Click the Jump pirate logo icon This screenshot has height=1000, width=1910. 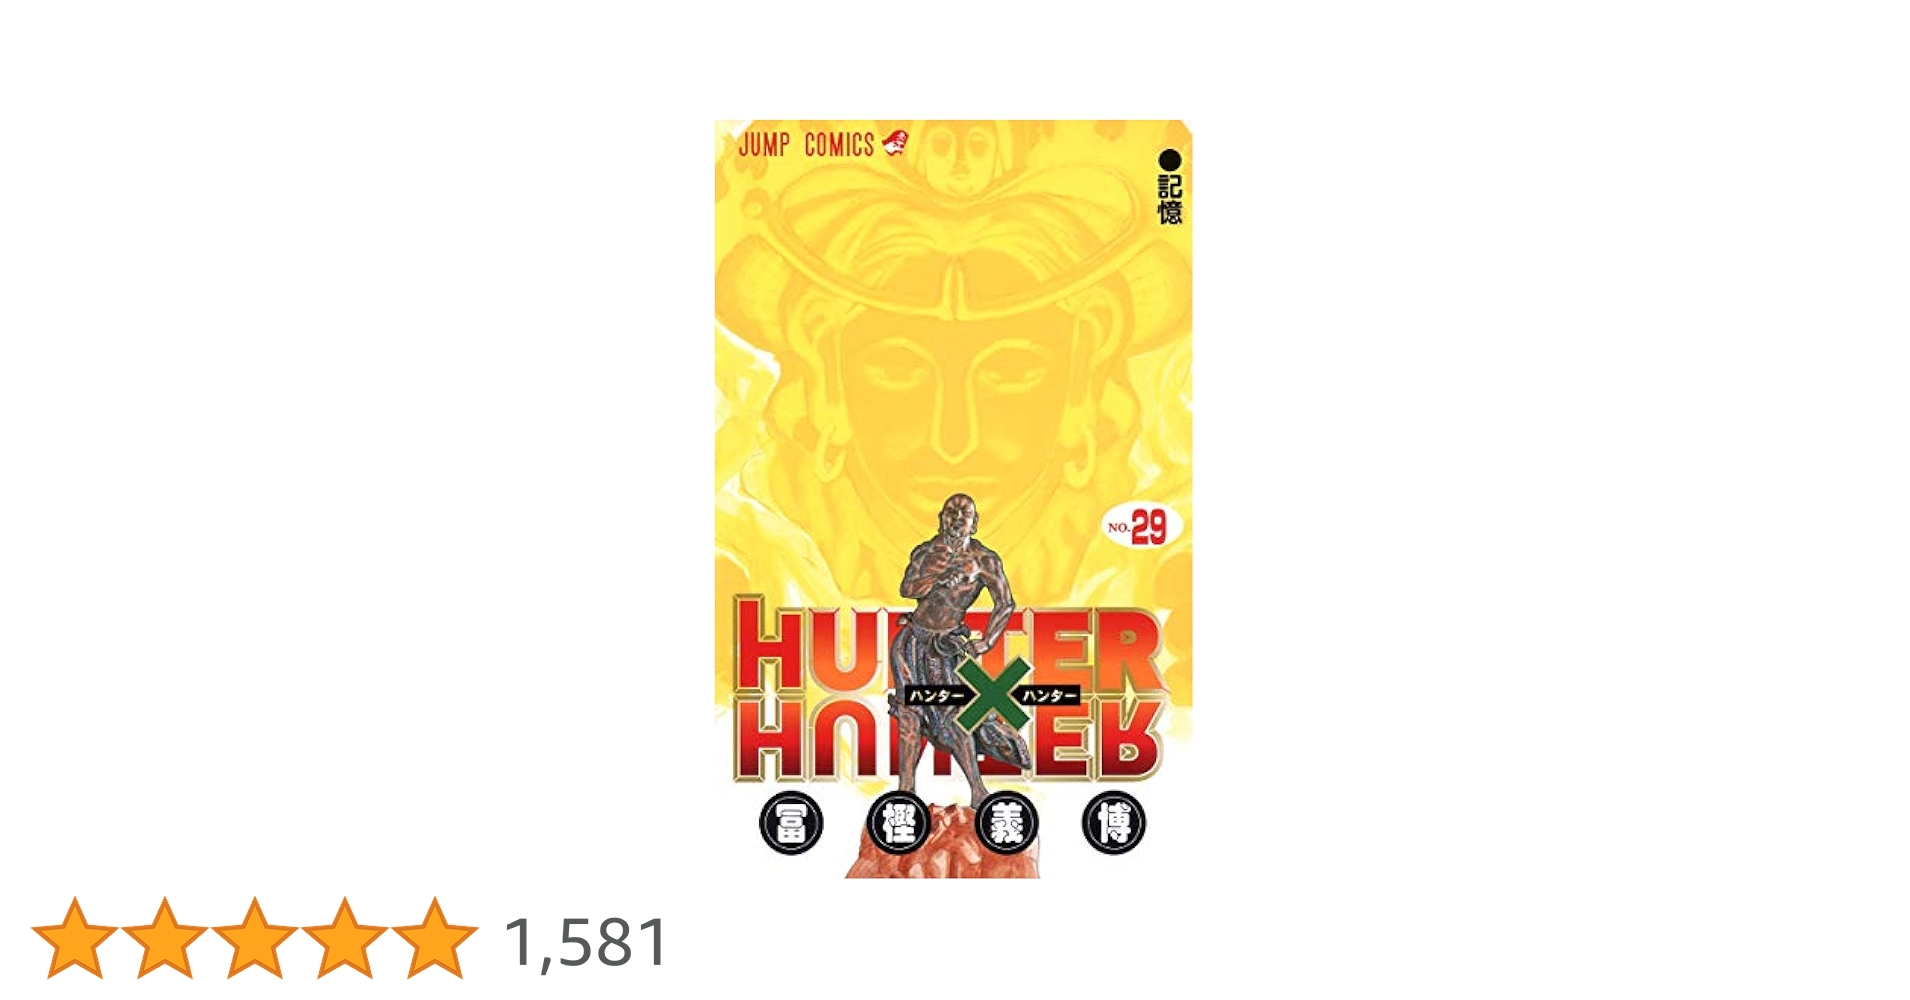click(x=895, y=142)
